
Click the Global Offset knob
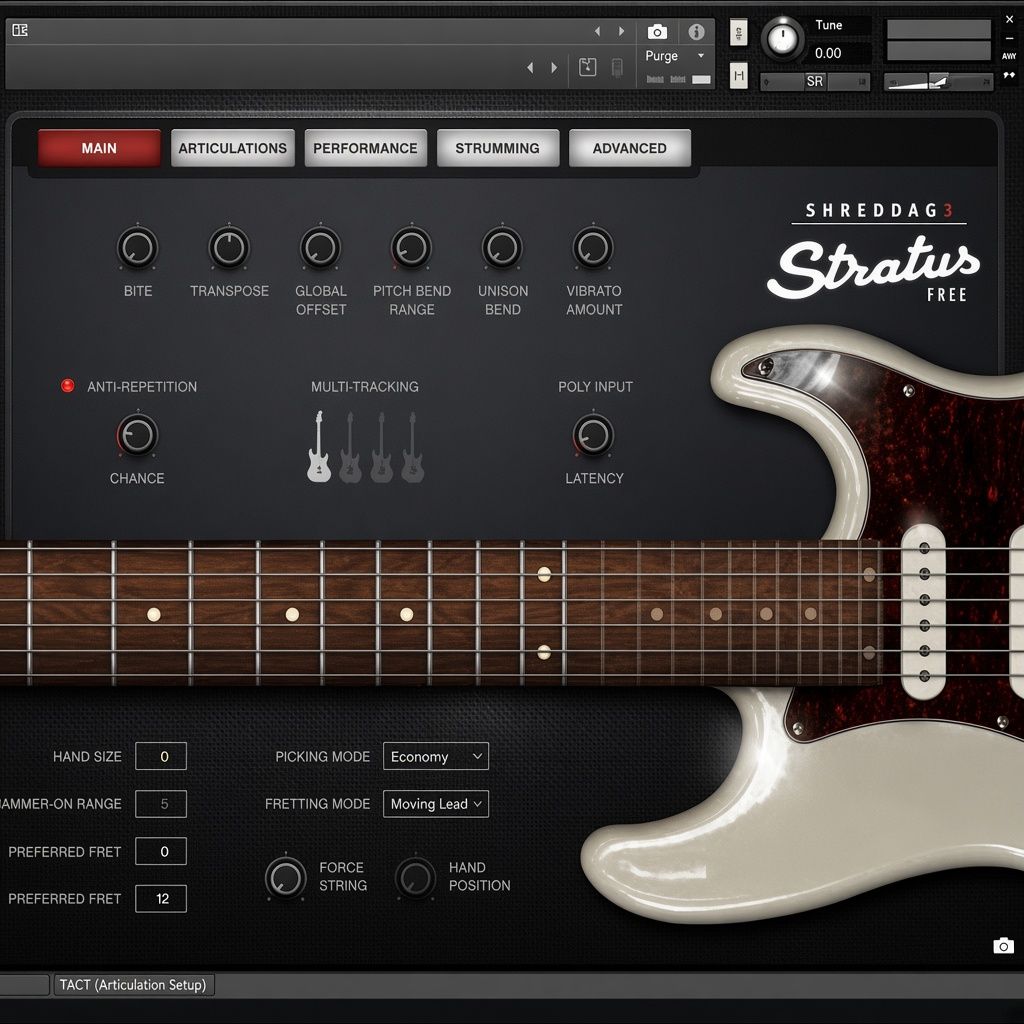tap(321, 248)
